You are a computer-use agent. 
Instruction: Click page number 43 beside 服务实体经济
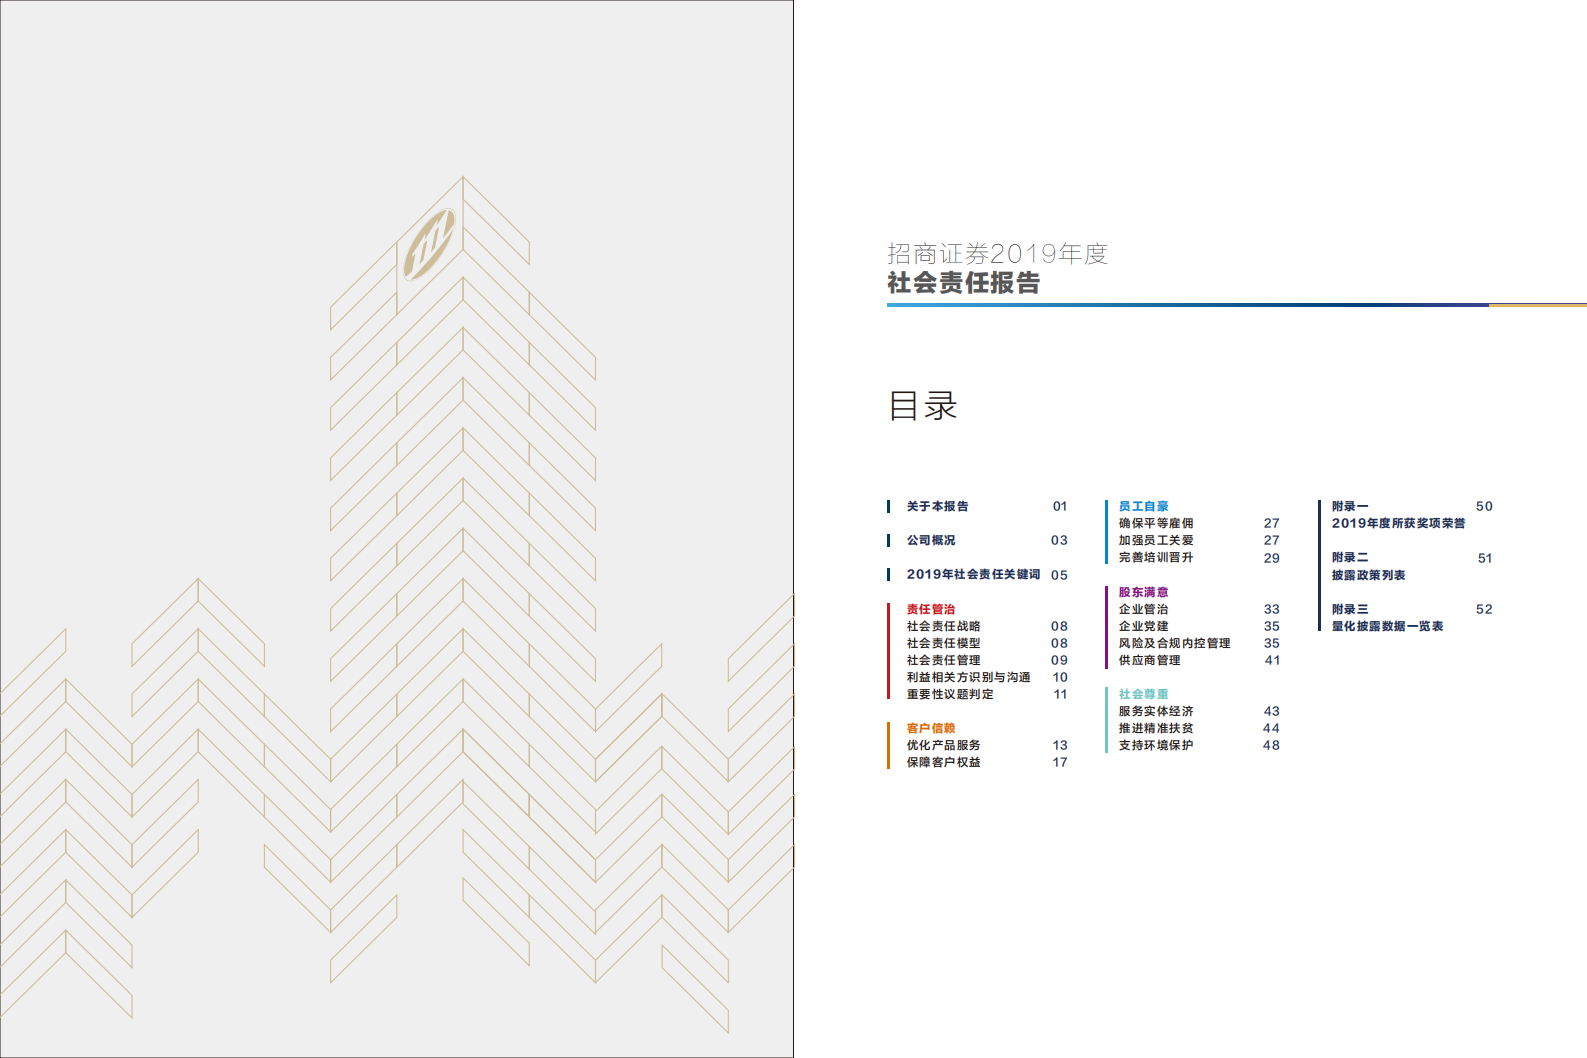pos(1272,711)
